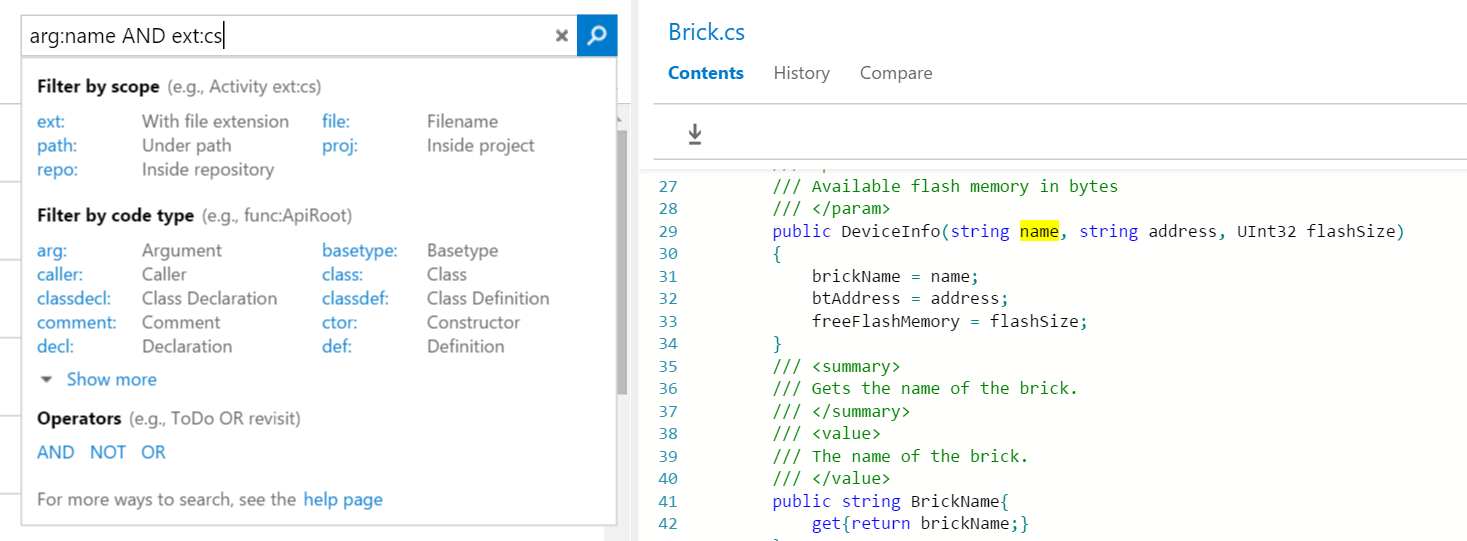1467x541 pixels.
Task: Open the Compare tab
Action: pyautogui.click(x=895, y=73)
